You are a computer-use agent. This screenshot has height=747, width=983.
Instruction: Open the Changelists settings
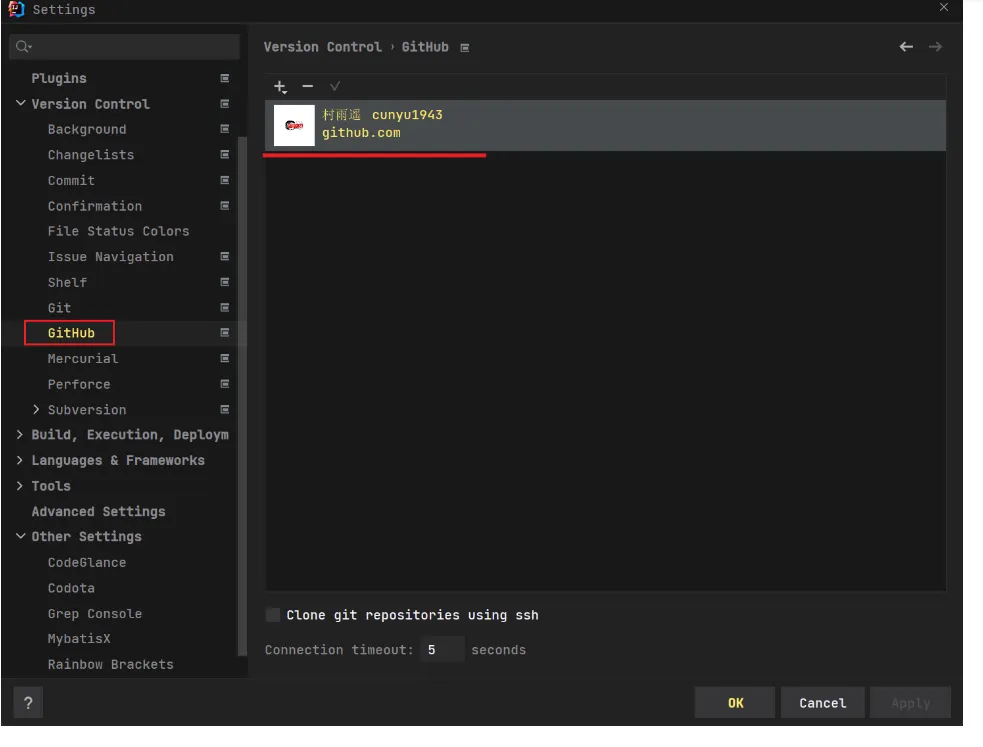91,155
